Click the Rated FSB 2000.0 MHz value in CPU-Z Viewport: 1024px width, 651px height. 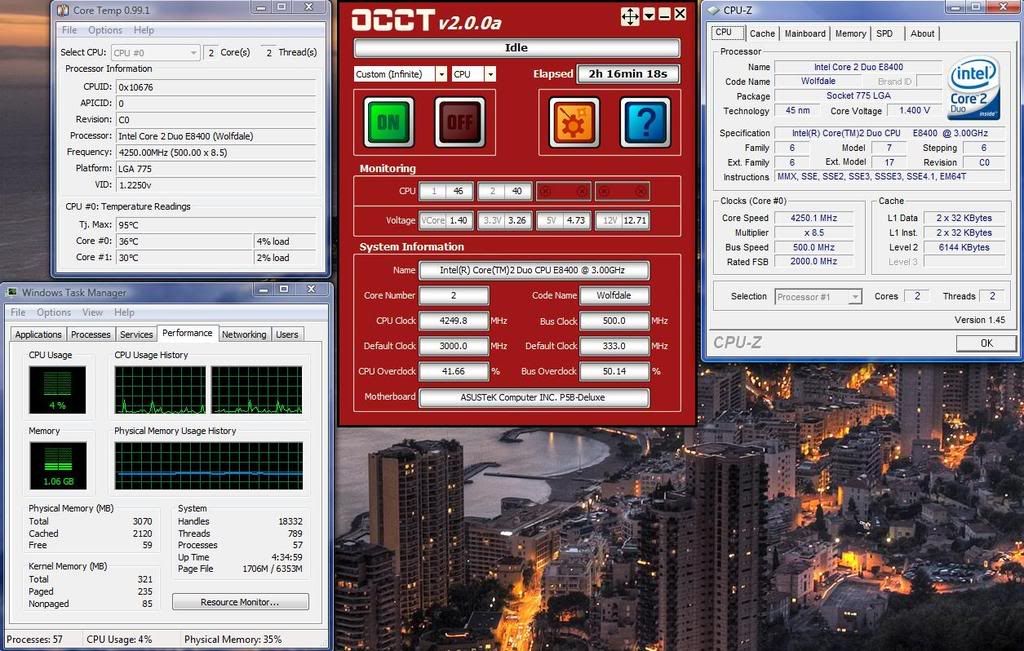coord(814,261)
